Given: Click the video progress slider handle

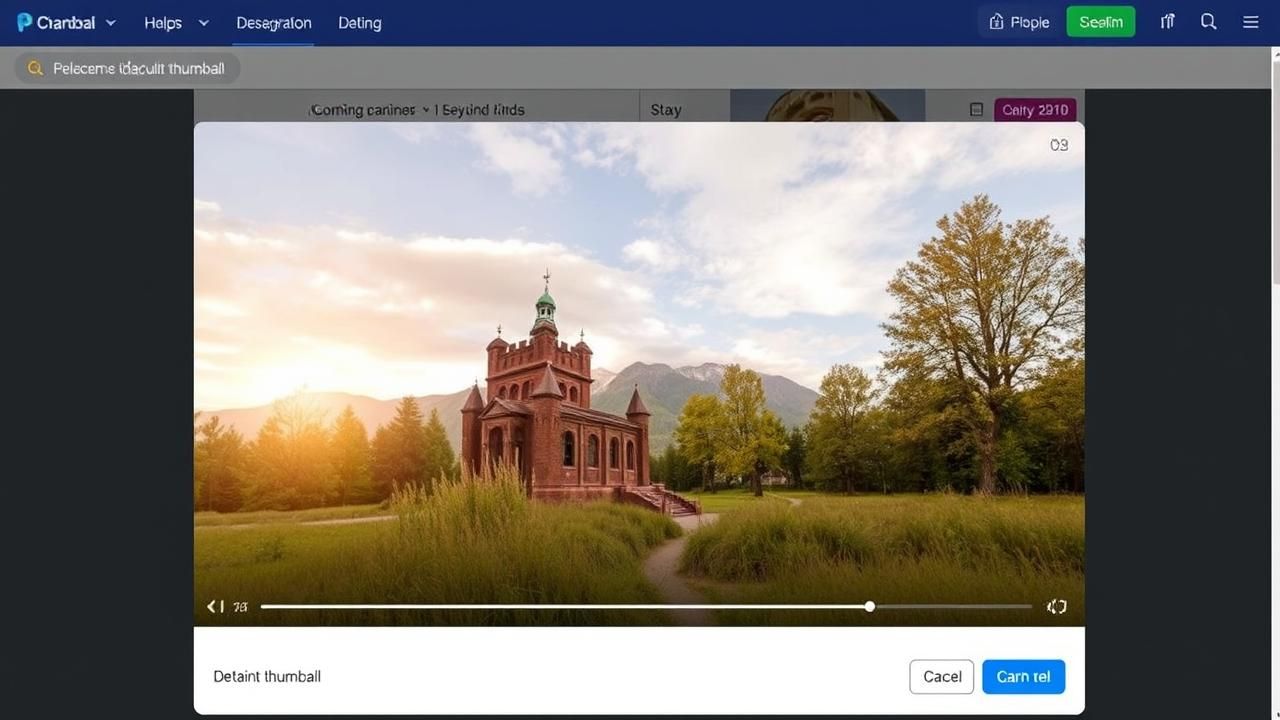Looking at the screenshot, I should (870, 606).
